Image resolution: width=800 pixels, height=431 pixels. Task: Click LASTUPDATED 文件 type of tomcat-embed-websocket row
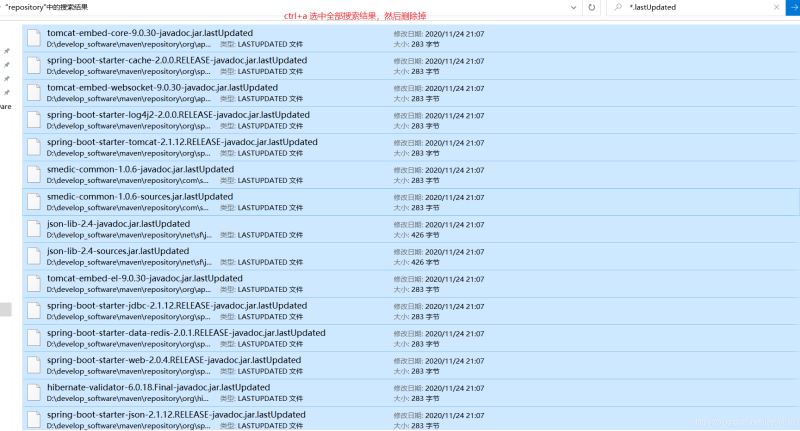270,98
